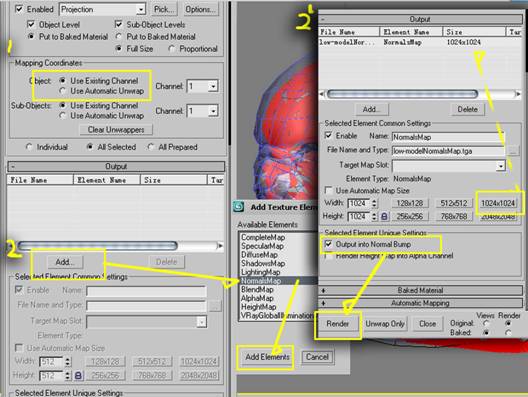The width and height of the screenshot is (528, 397).
Task: Choose the Individual radio option
Action: [29, 147]
